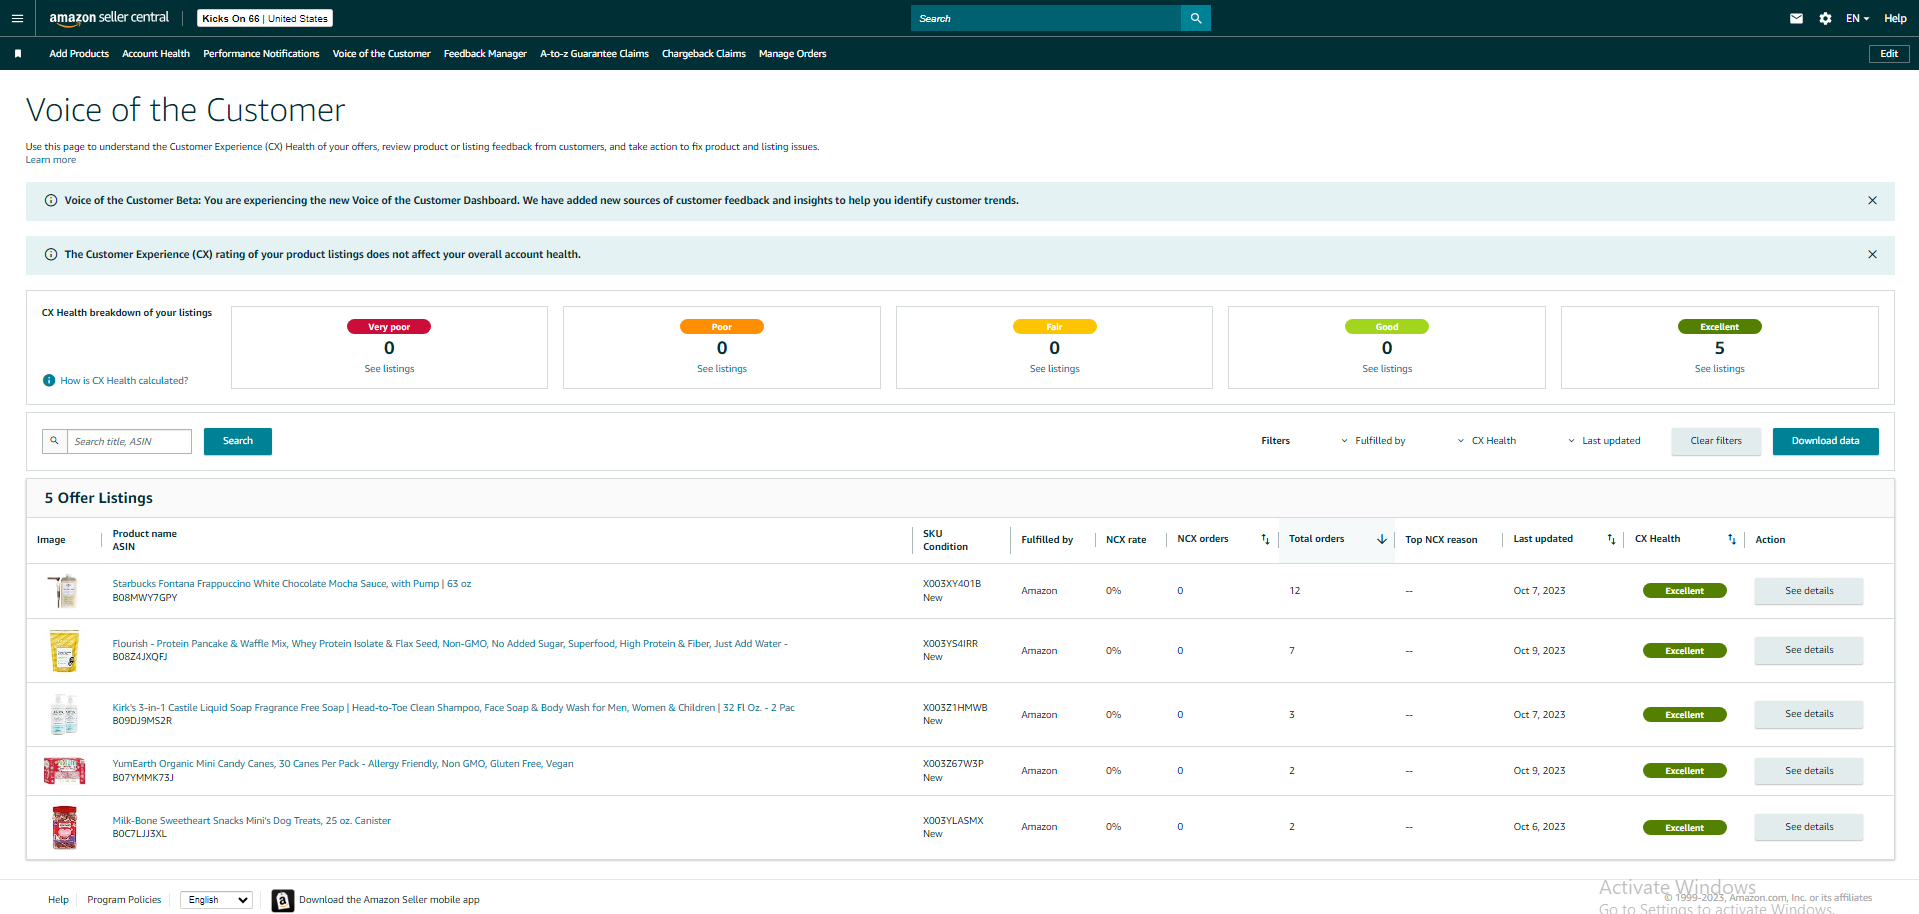Open Add Products menu item
The width and height of the screenshot is (1919, 914).
(x=79, y=54)
